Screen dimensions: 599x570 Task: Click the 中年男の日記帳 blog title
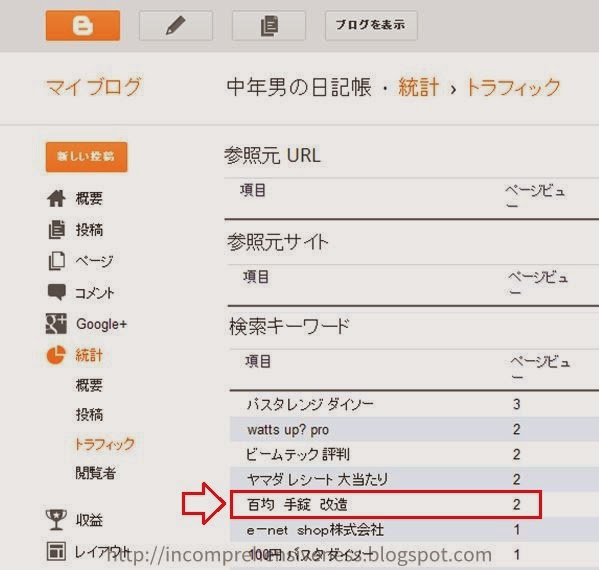pyautogui.click(x=299, y=87)
